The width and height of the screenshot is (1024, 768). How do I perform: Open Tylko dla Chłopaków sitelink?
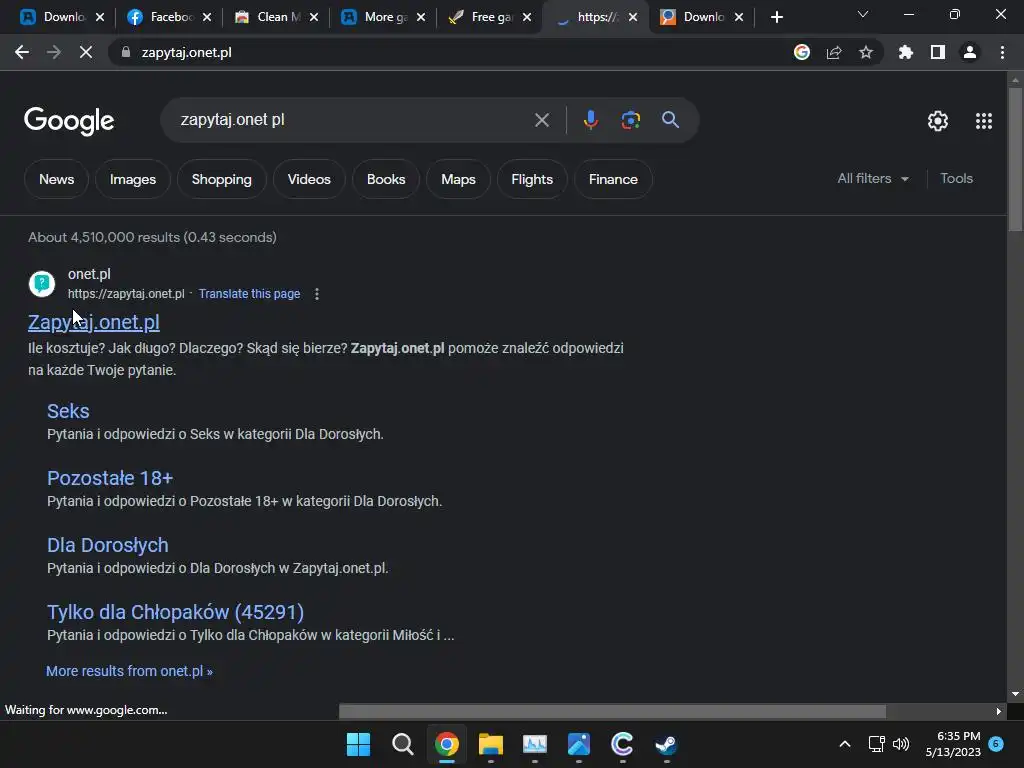[175, 612]
